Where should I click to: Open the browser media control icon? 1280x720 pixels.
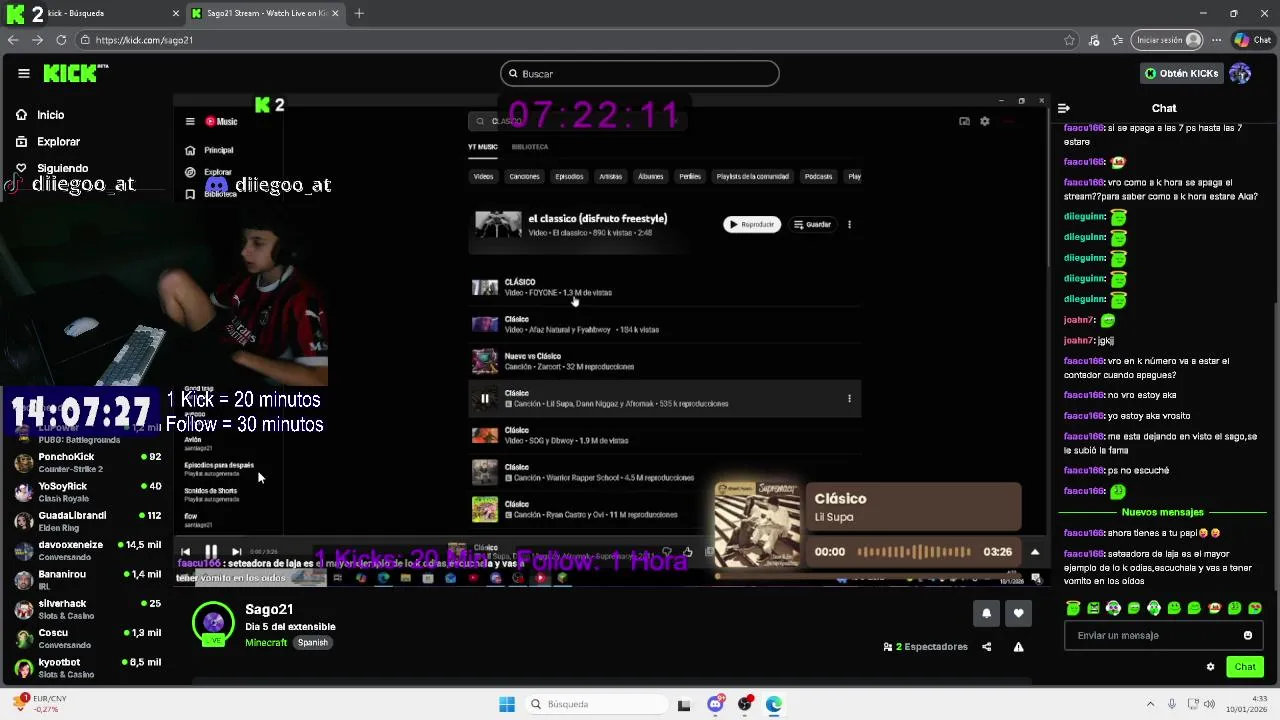(1095, 40)
